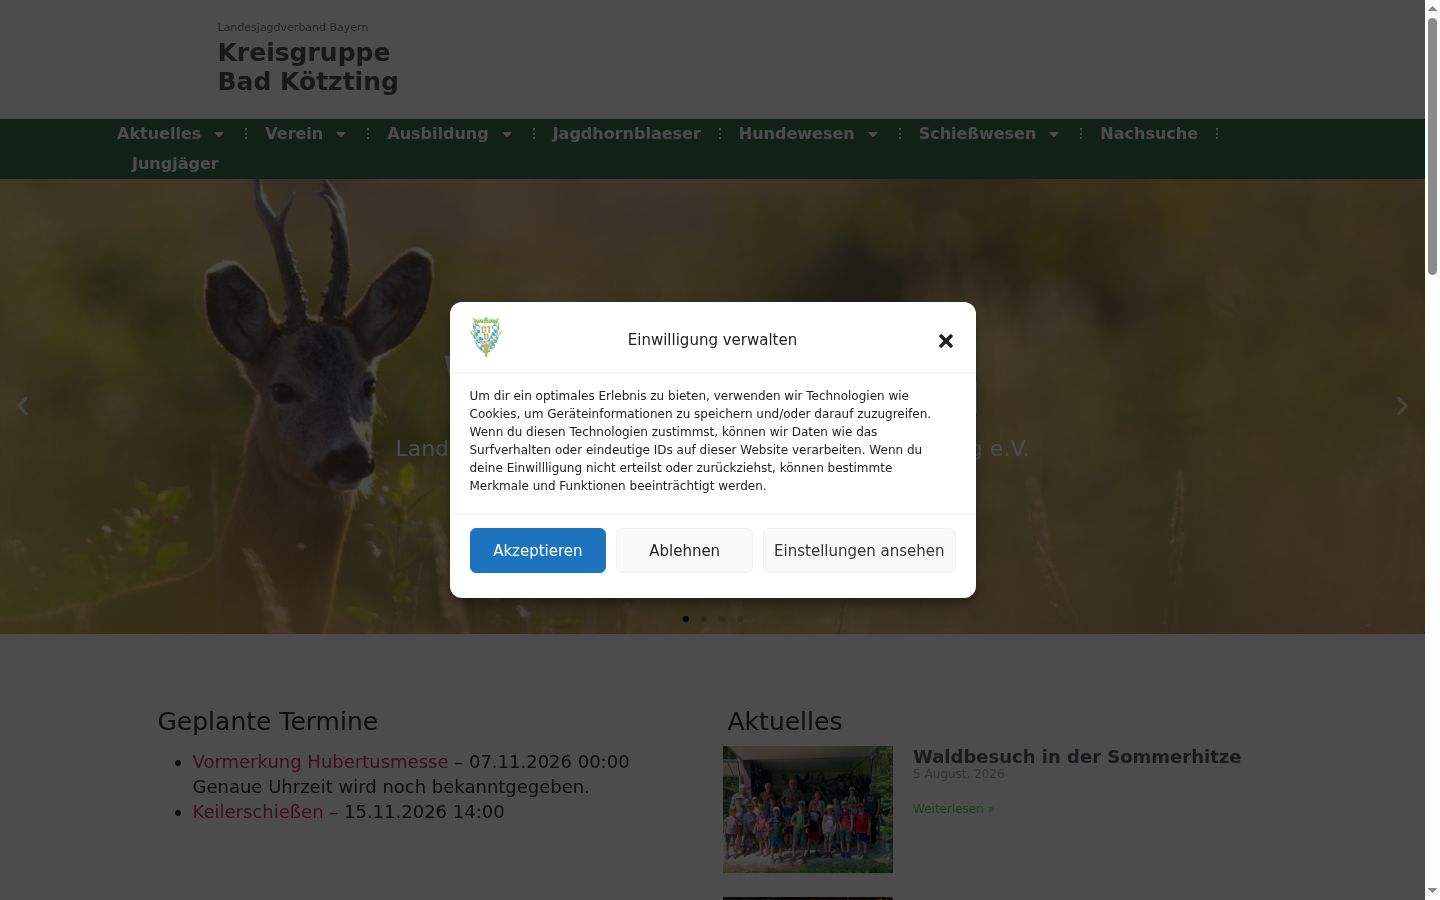Open the Hundewesen menu item
This screenshot has height=900, width=1440.
tap(797, 134)
